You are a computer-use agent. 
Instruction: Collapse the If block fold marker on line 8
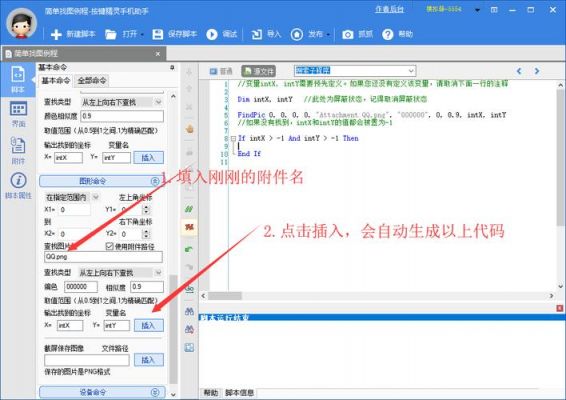point(233,138)
